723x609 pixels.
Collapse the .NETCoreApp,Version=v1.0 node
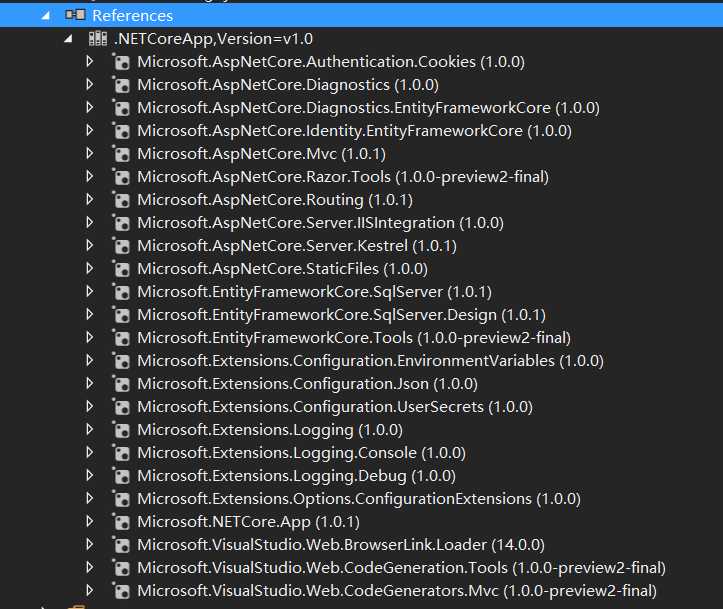pos(68,39)
